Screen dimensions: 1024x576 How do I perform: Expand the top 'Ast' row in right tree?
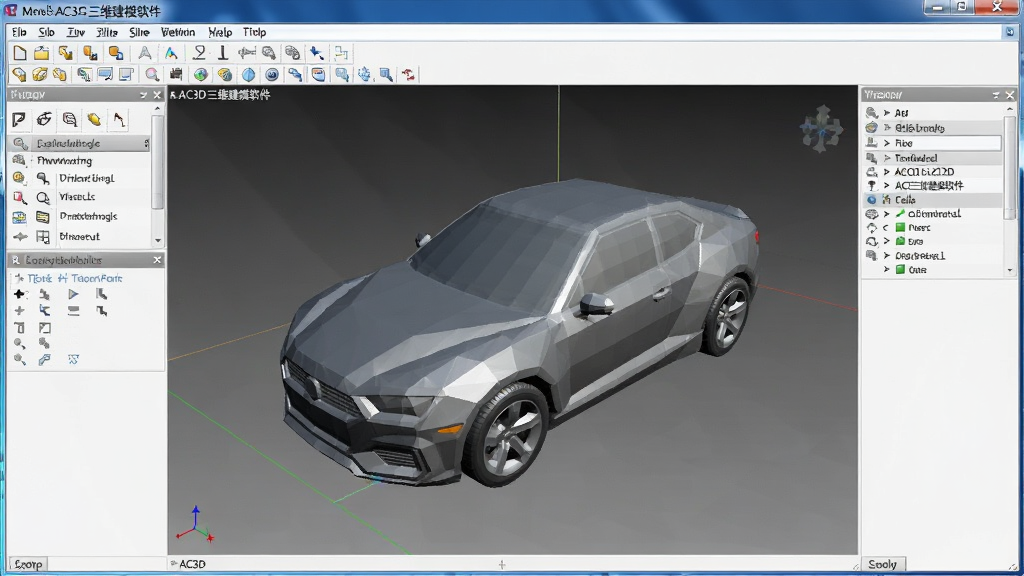(887, 113)
